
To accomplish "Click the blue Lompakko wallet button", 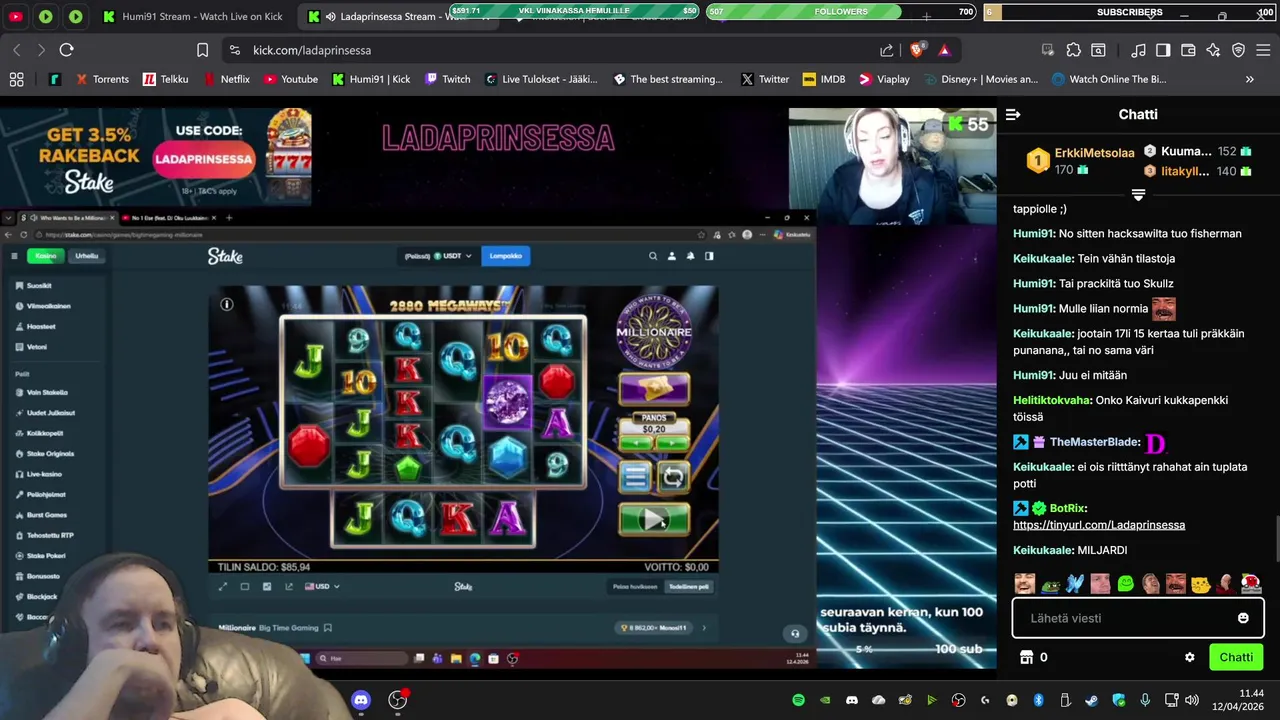I will 506,256.
